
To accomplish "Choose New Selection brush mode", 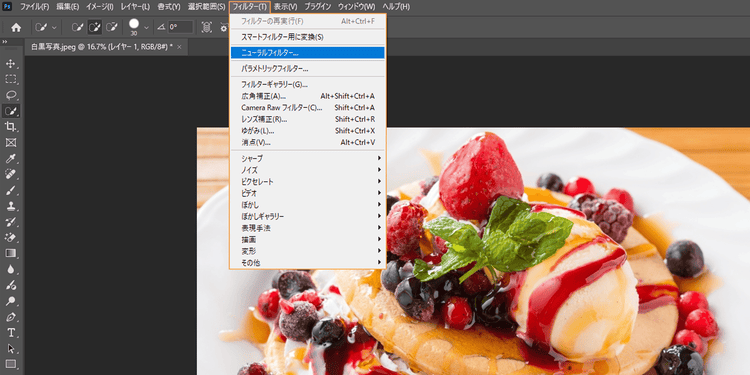I will pyautogui.click(x=77, y=28).
